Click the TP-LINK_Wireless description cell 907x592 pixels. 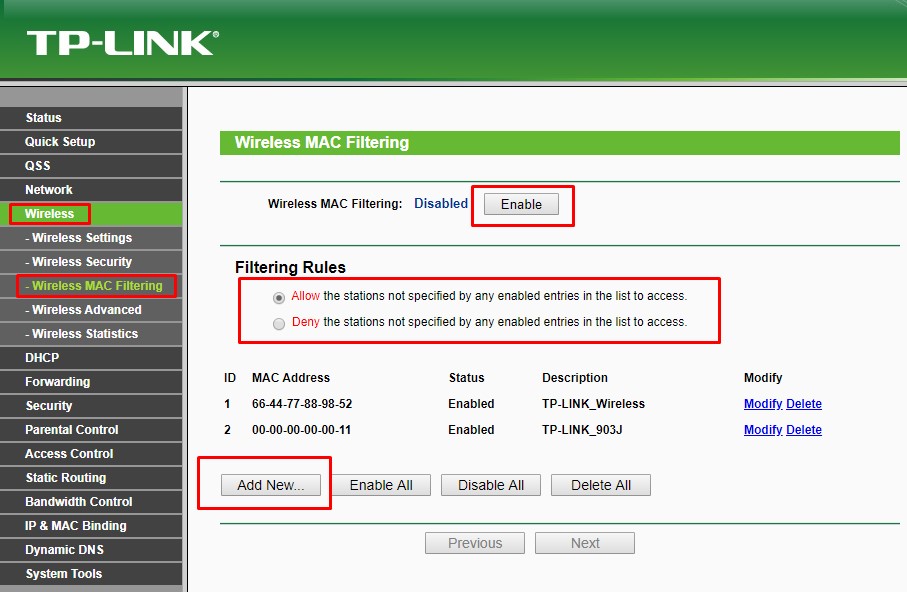click(593, 404)
